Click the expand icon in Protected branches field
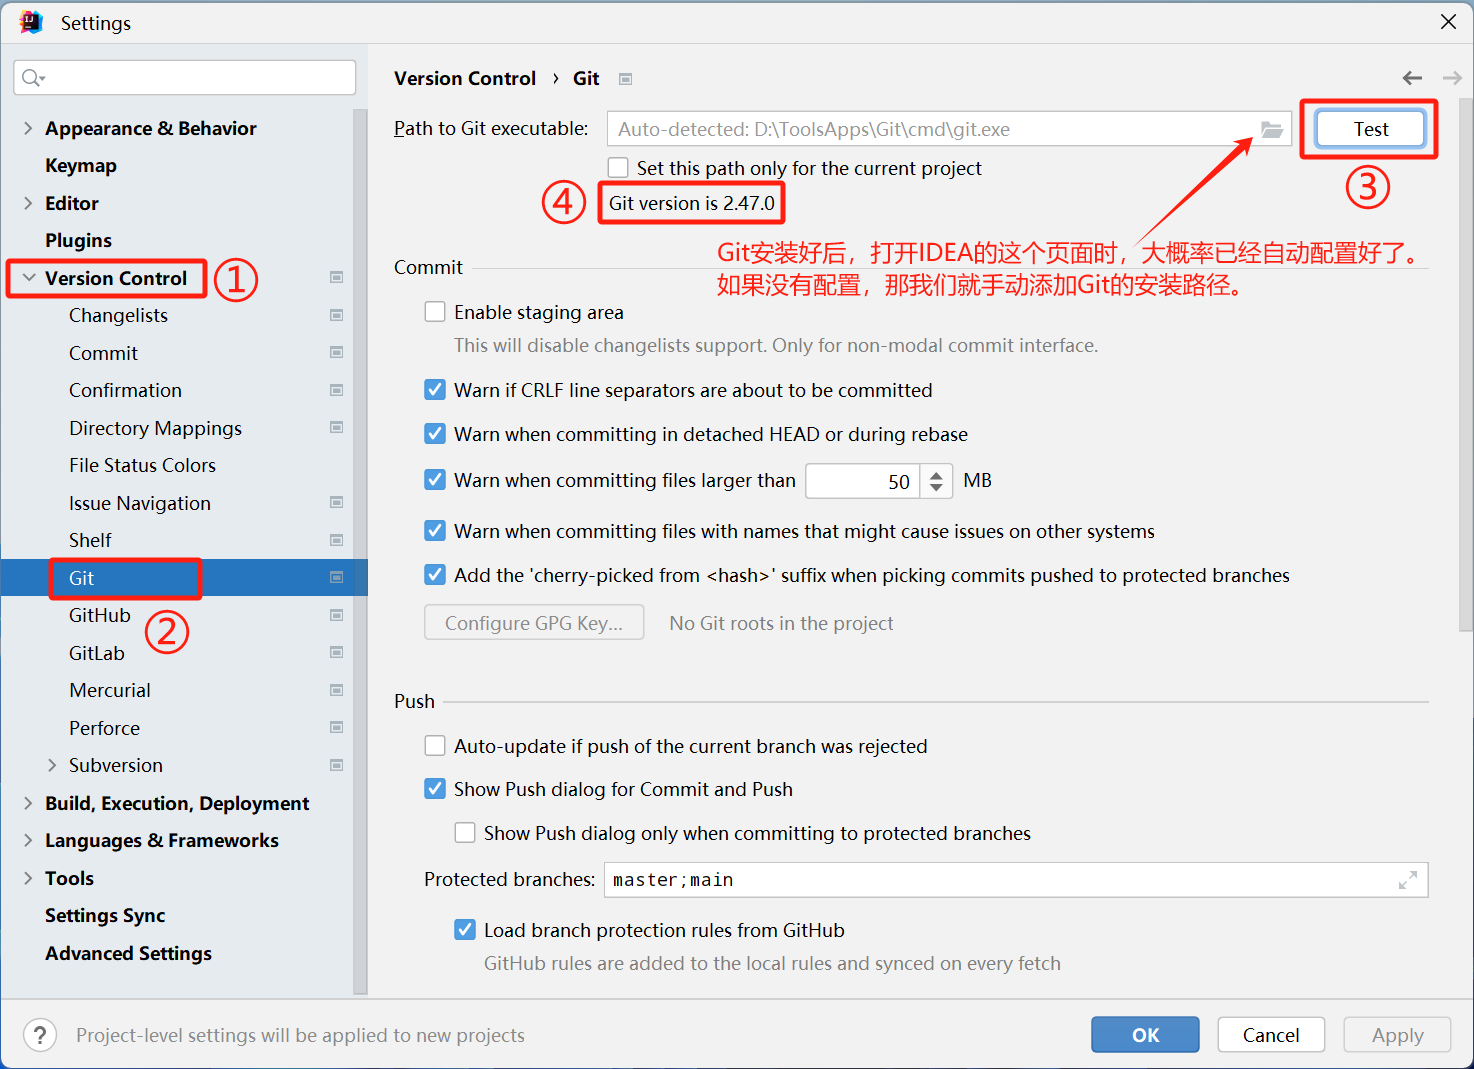The height and width of the screenshot is (1069, 1474). pyautogui.click(x=1407, y=880)
